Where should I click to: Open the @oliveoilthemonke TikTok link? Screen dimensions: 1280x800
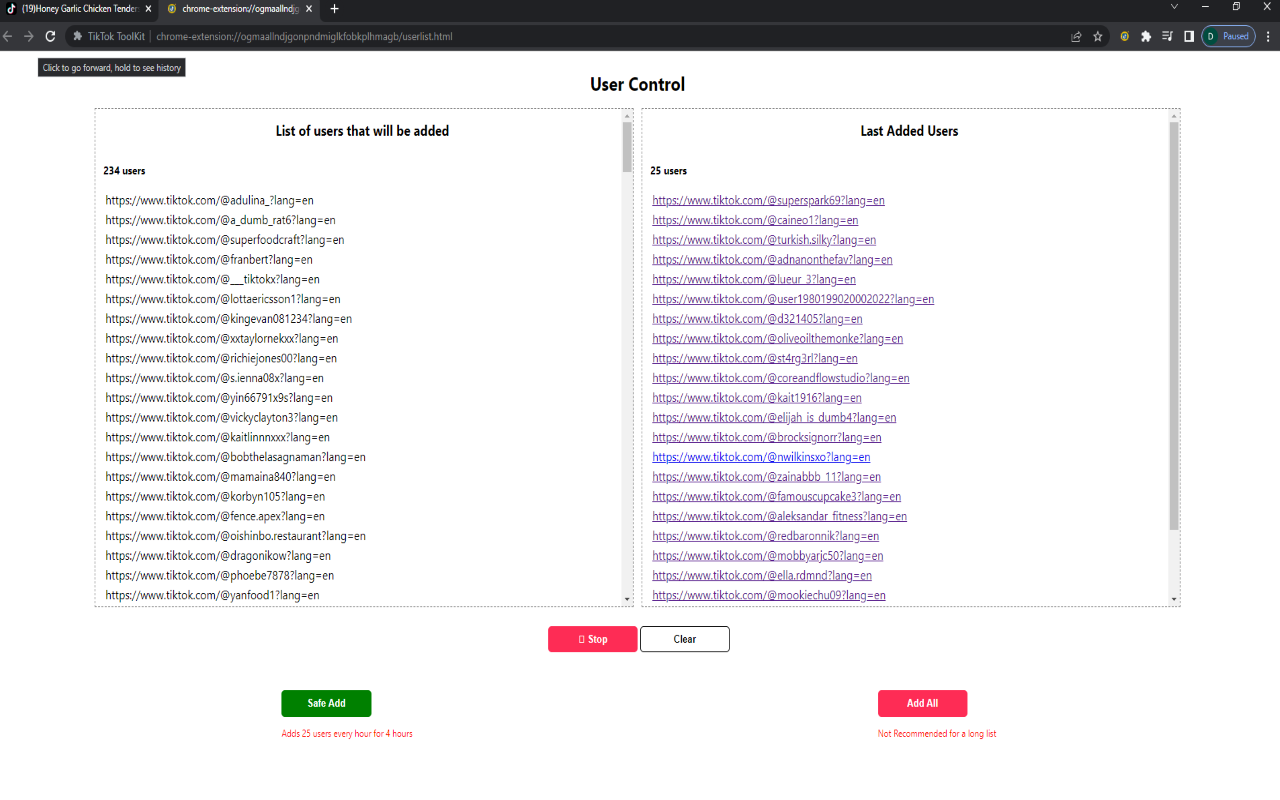pyautogui.click(x=778, y=338)
